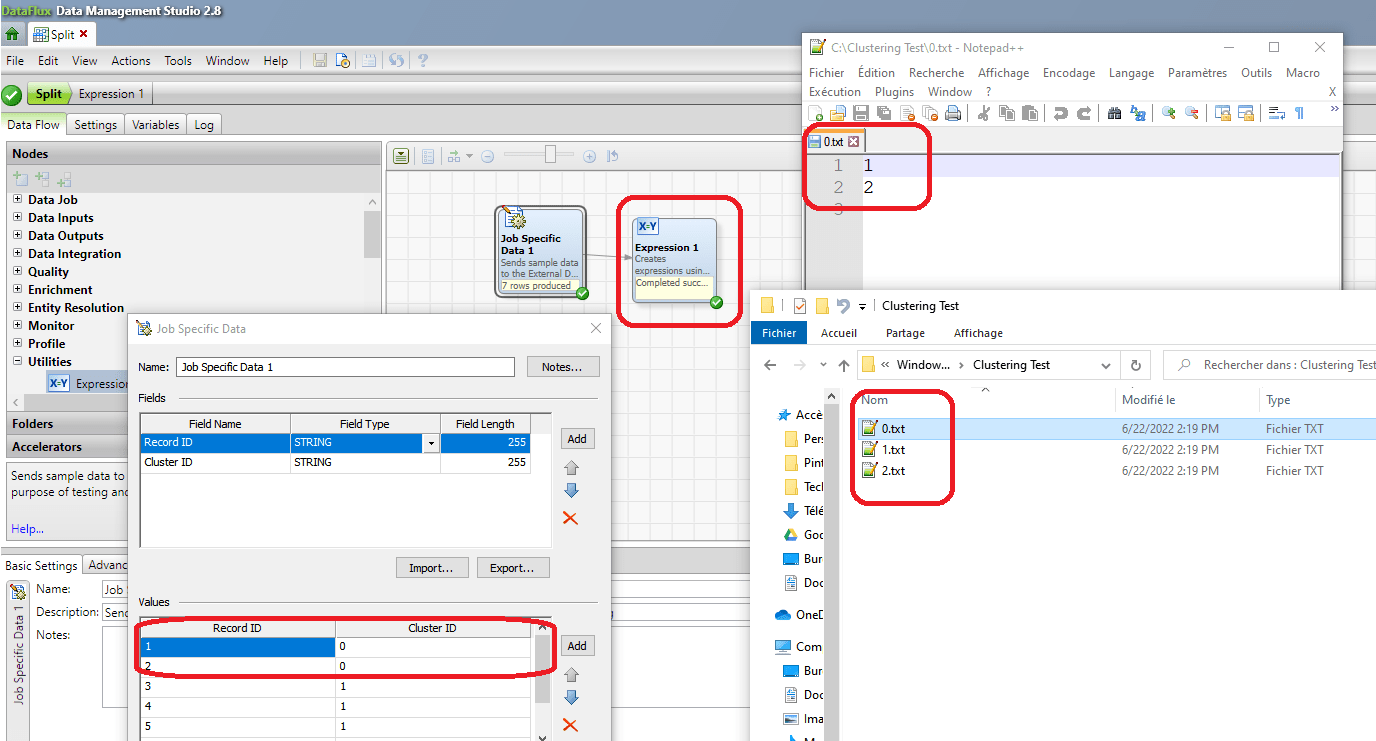The width and height of the screenshot is (1376, 741).
Task: Click the Cut scissors icon in Notepad++
Action: [984, 113]
